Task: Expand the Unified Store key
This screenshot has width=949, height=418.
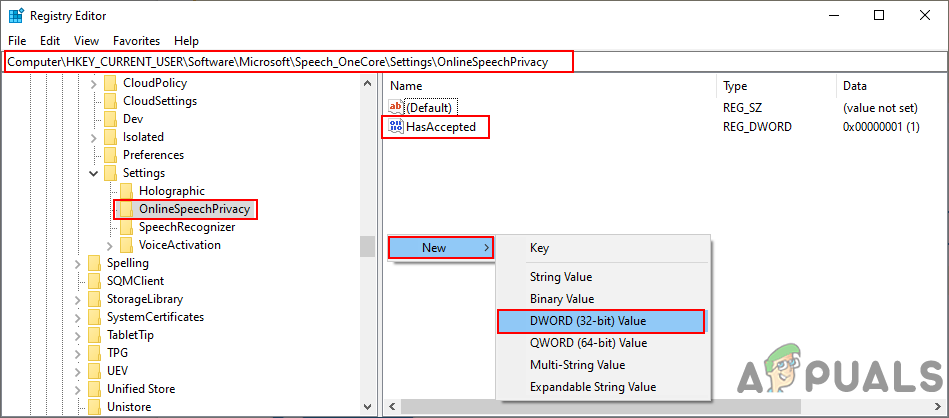Action: click(78, 389)
